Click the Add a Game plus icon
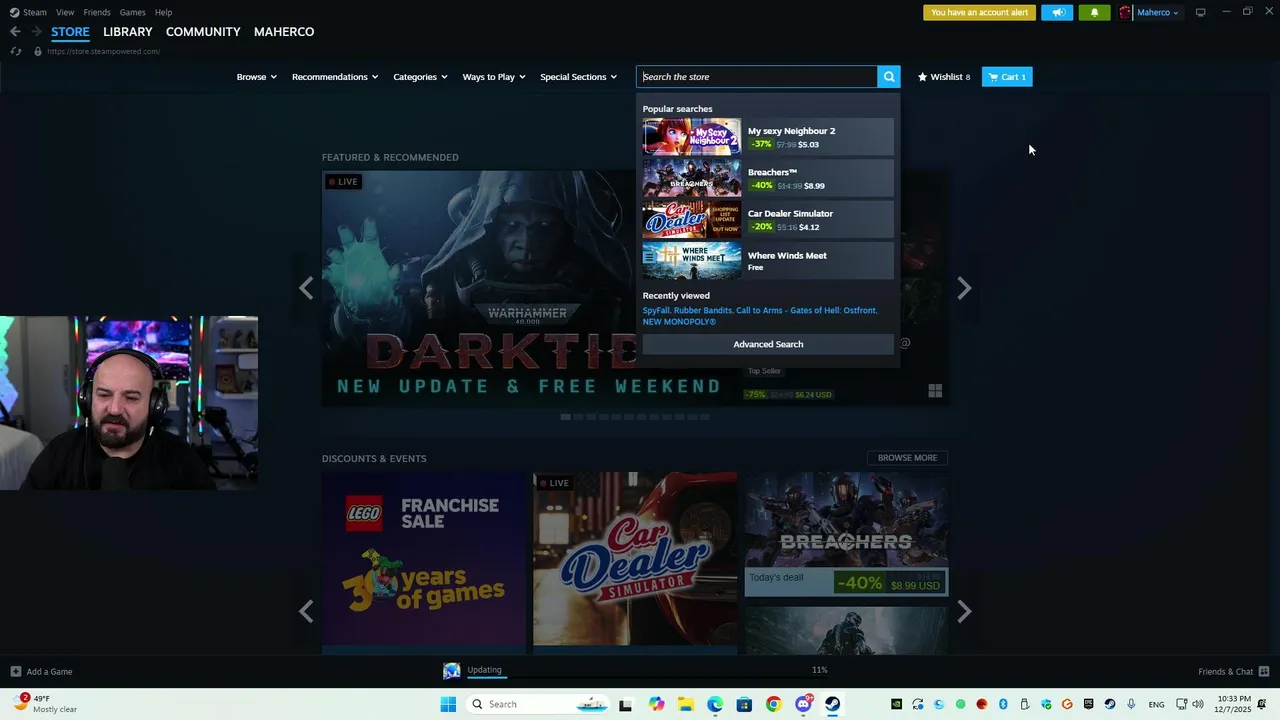The image size is (1280, 720). (x=15, y=672)
